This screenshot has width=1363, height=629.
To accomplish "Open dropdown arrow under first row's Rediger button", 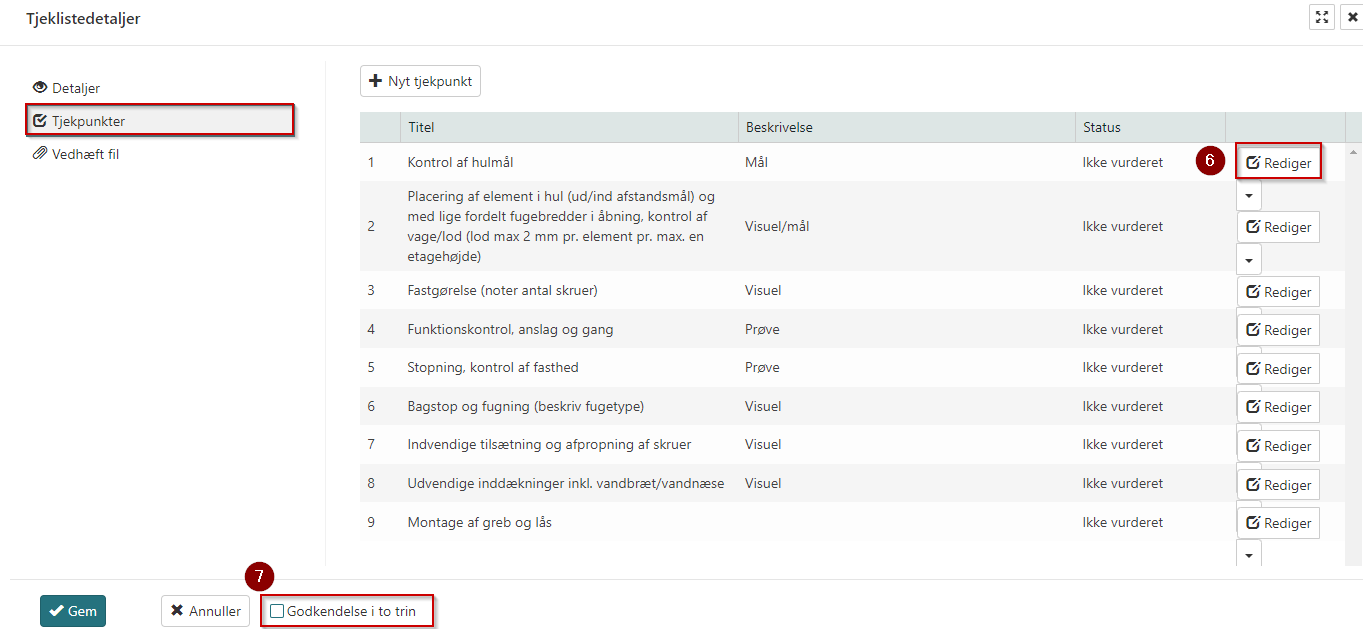I will click(x=1249, y=196).
